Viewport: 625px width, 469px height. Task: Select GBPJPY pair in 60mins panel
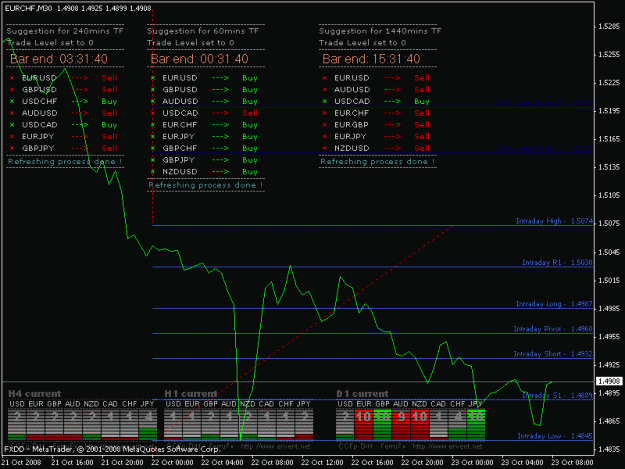pyautogui.click(x=179, y=160)
